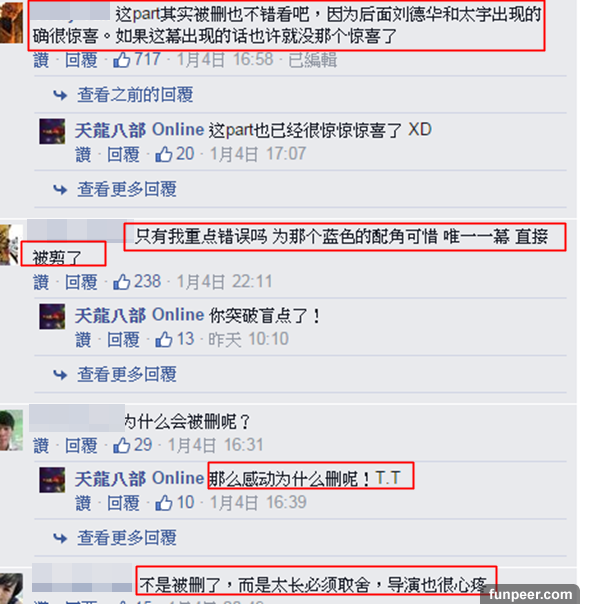This screenshot has height=604, width=600.
Task: Click 已編輯 edited label on first comment
Action: point(313,60)
